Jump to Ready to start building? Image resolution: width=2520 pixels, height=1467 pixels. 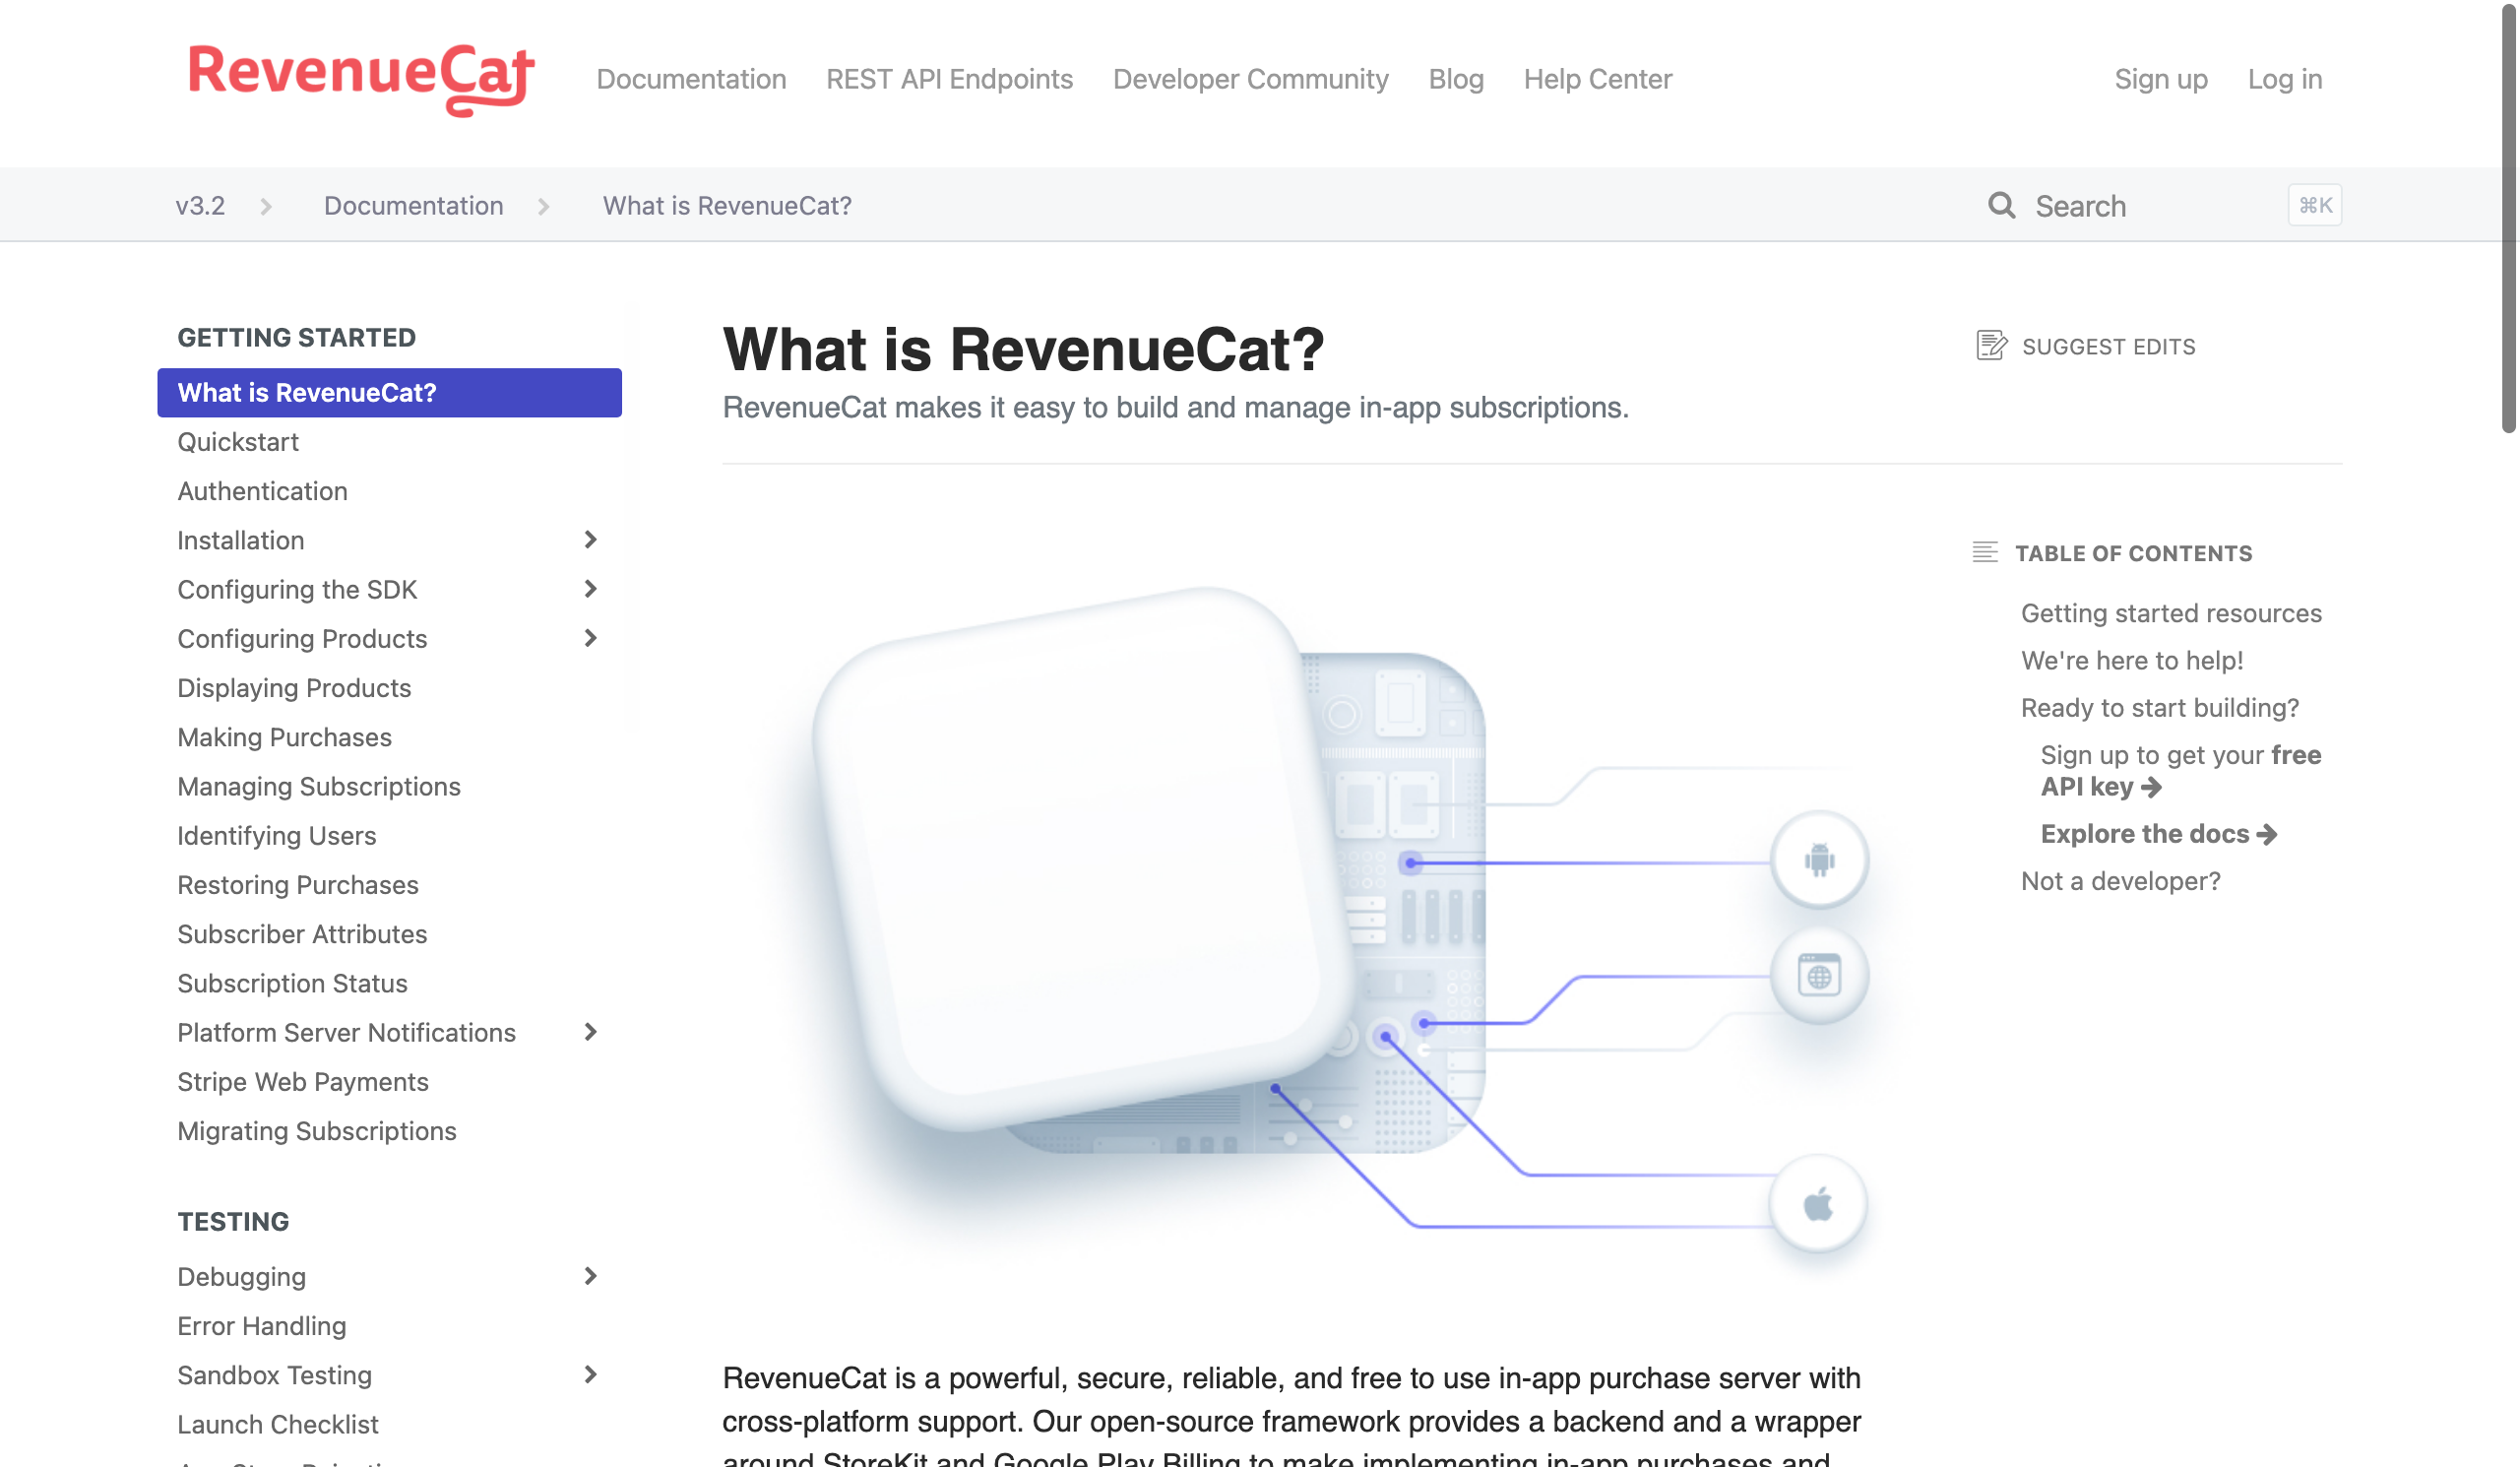pos(2159,707)
